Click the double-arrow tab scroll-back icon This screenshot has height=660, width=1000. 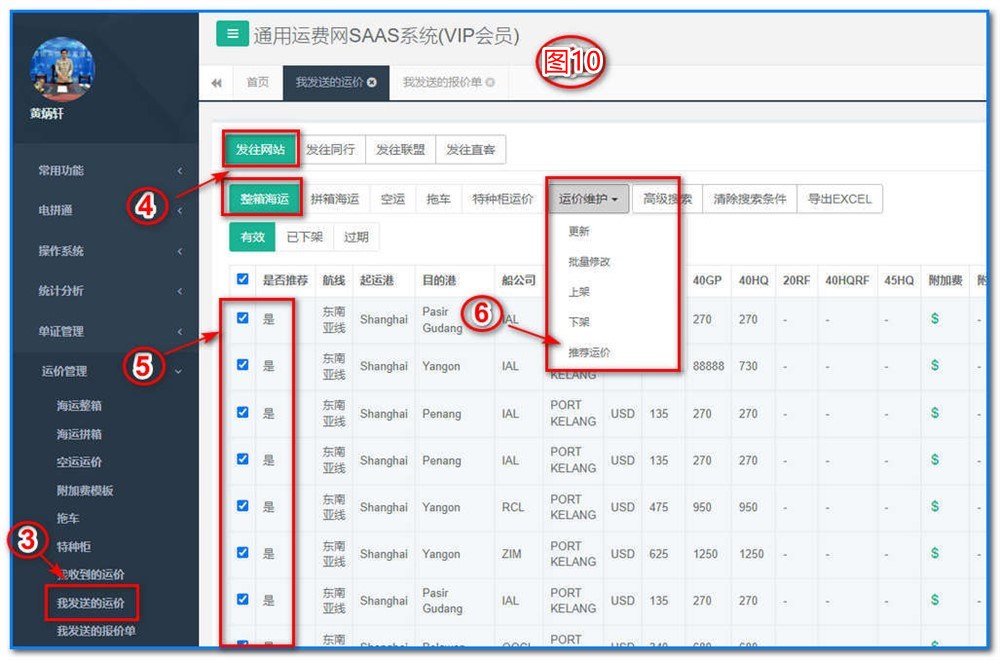pos(216,83)
